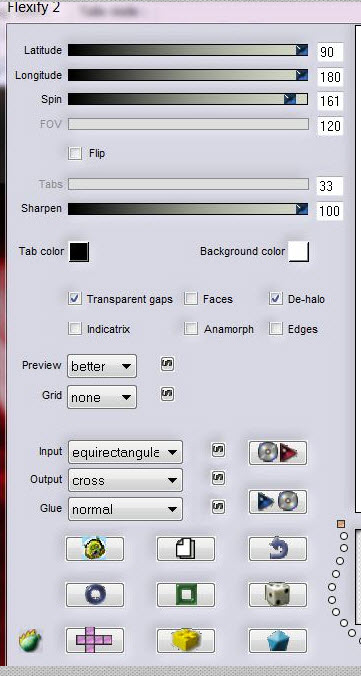Pick the black Tab color swatch

click(x=79, y=252)
